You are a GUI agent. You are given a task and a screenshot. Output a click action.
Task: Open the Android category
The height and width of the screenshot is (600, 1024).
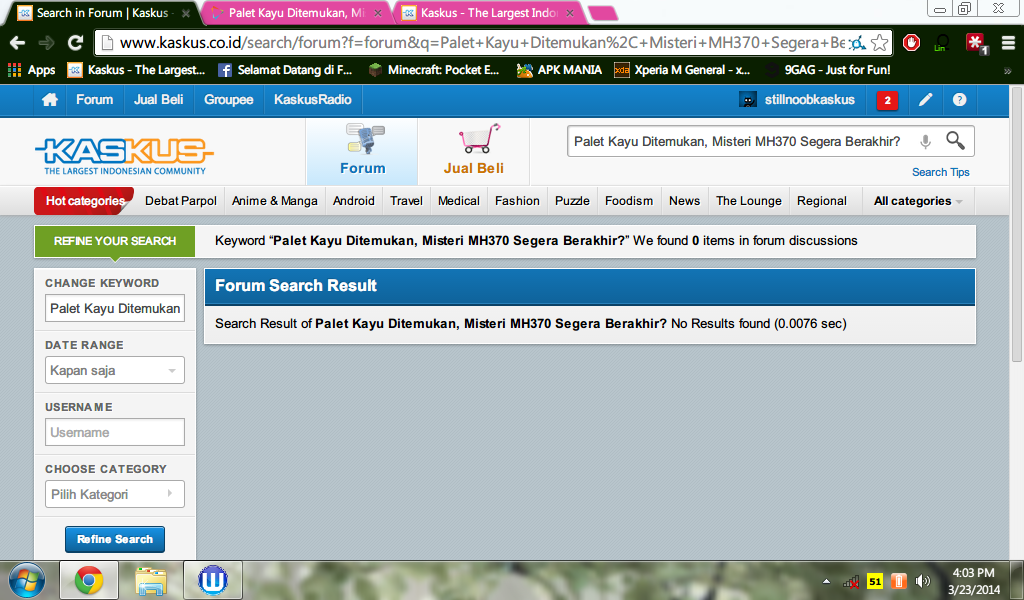pos(354,201)
